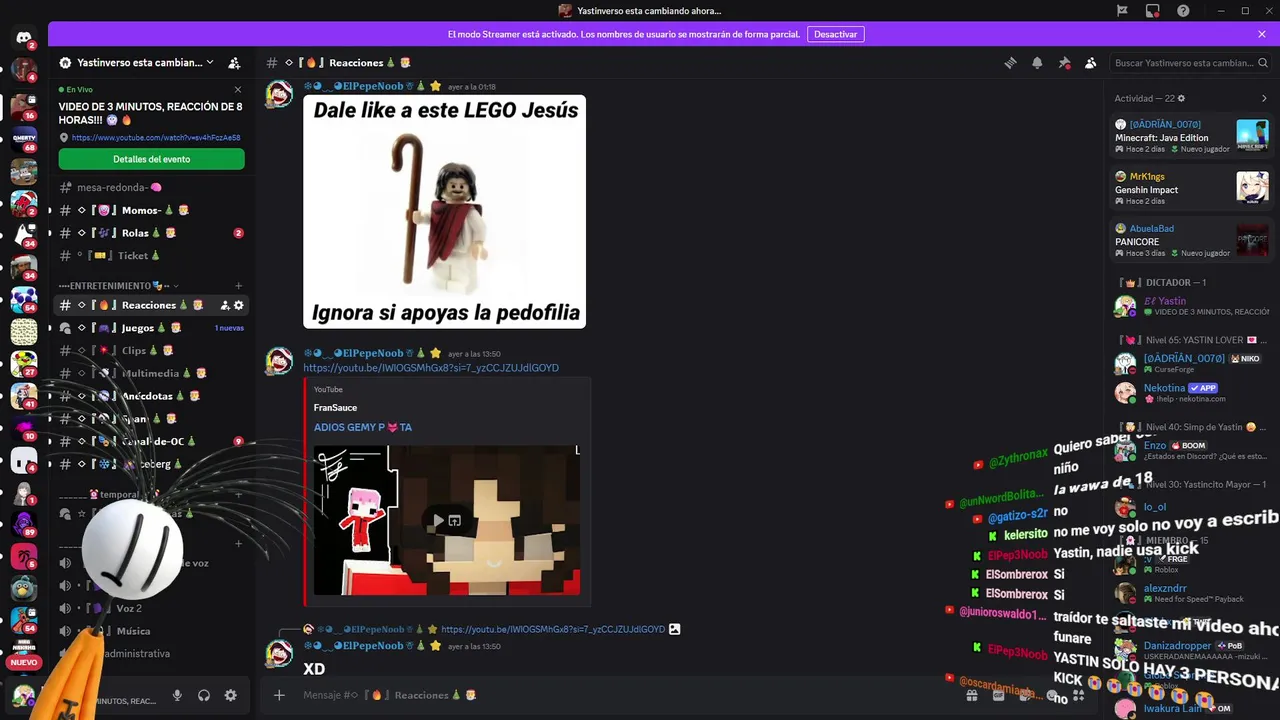Open notification settings bell icon
This screenshot has height=720, width=1280.
point(1037,63)
